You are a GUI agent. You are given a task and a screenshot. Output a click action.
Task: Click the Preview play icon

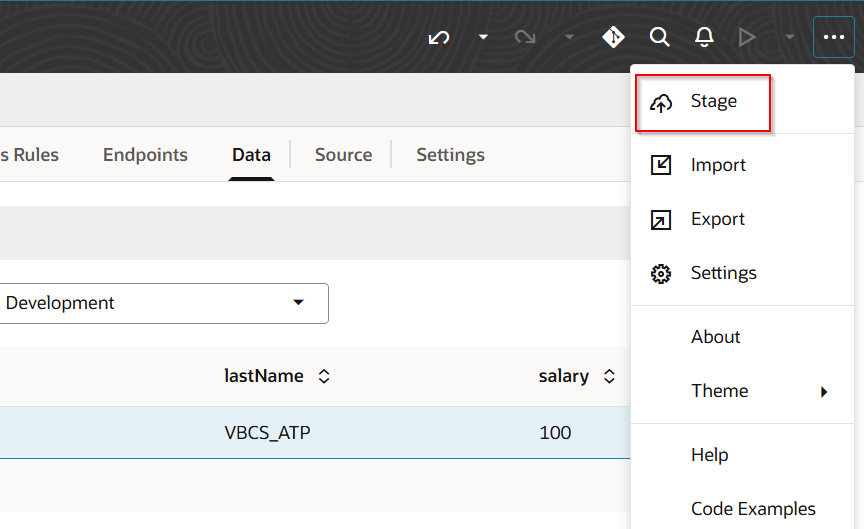(746, 38)
